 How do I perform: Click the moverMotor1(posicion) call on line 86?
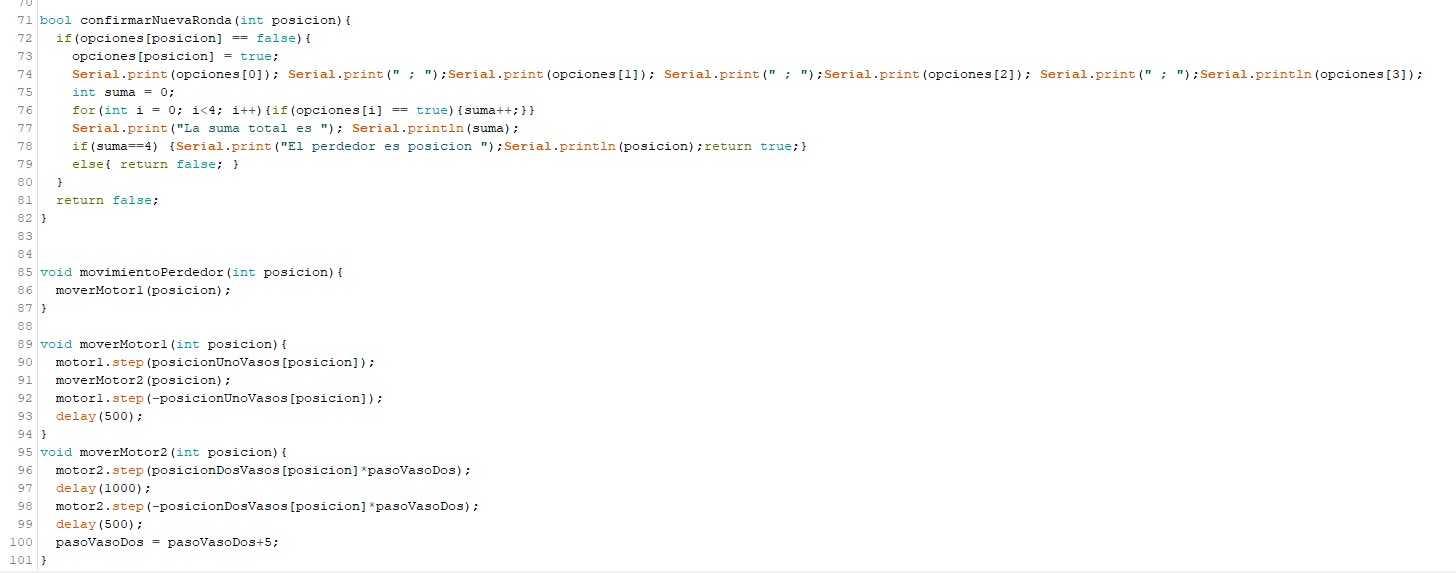tap(143, 290)
